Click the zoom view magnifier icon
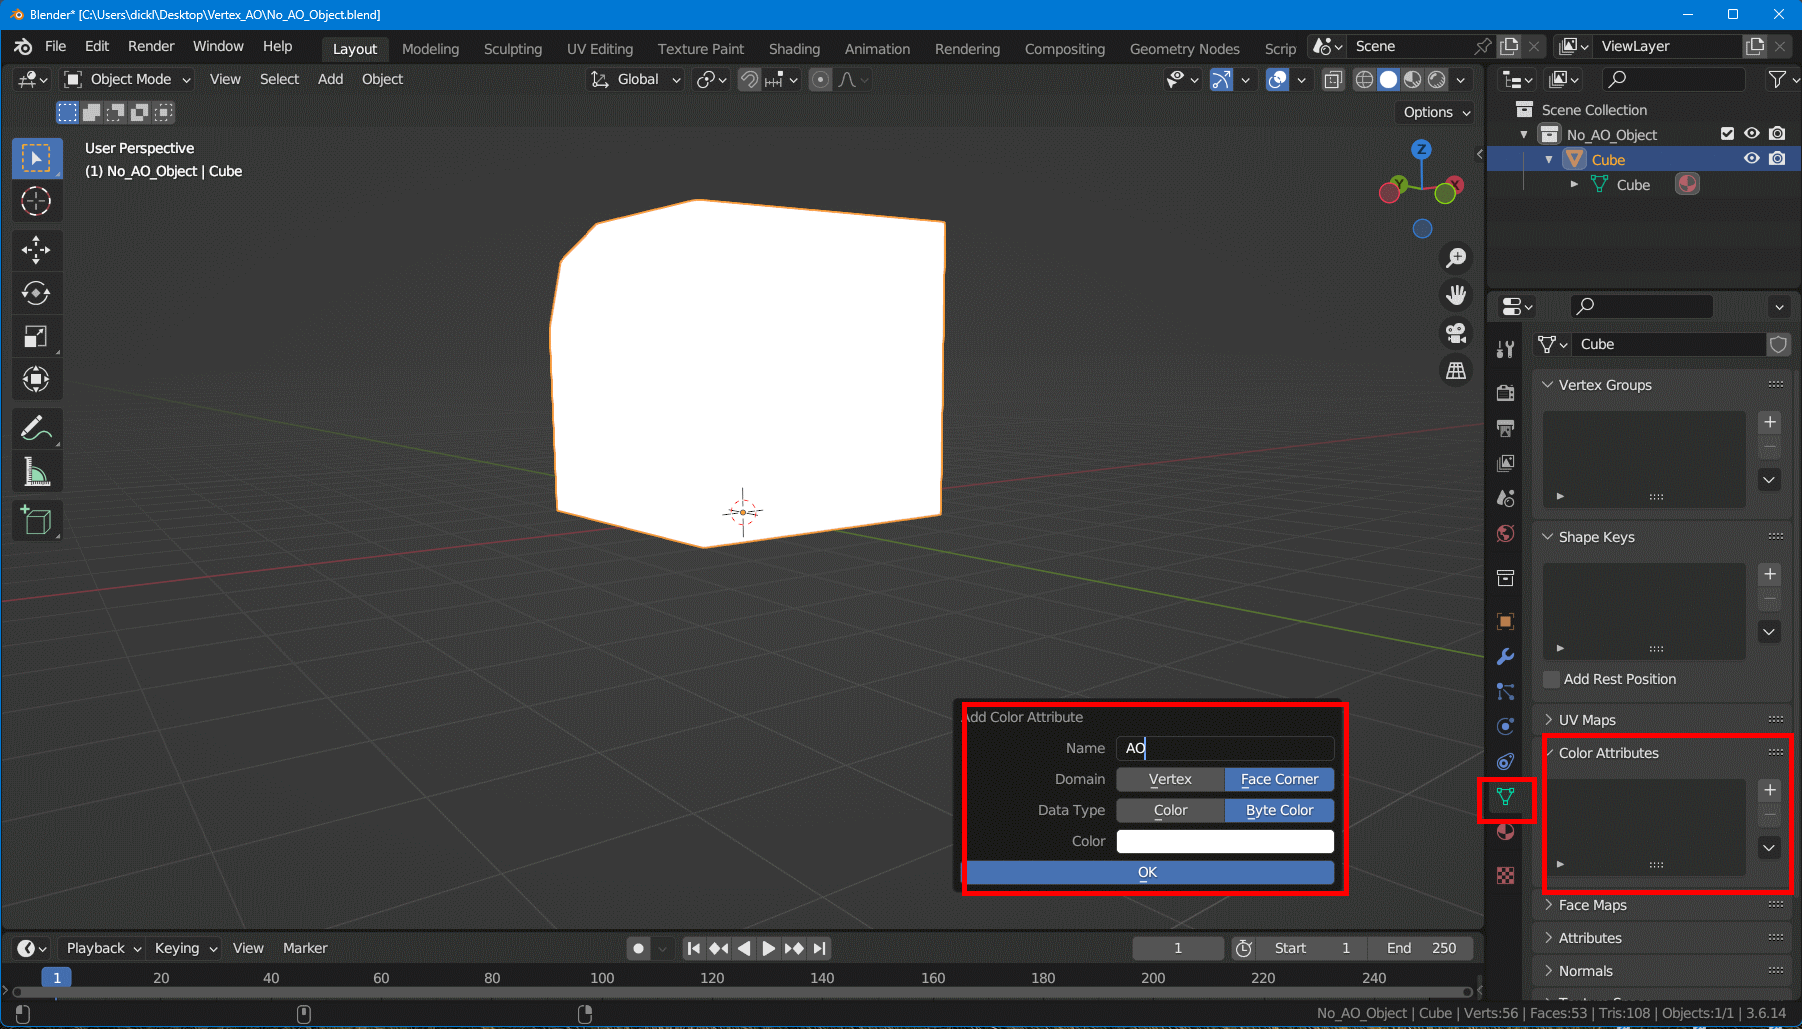 (x=1456, y=258)
